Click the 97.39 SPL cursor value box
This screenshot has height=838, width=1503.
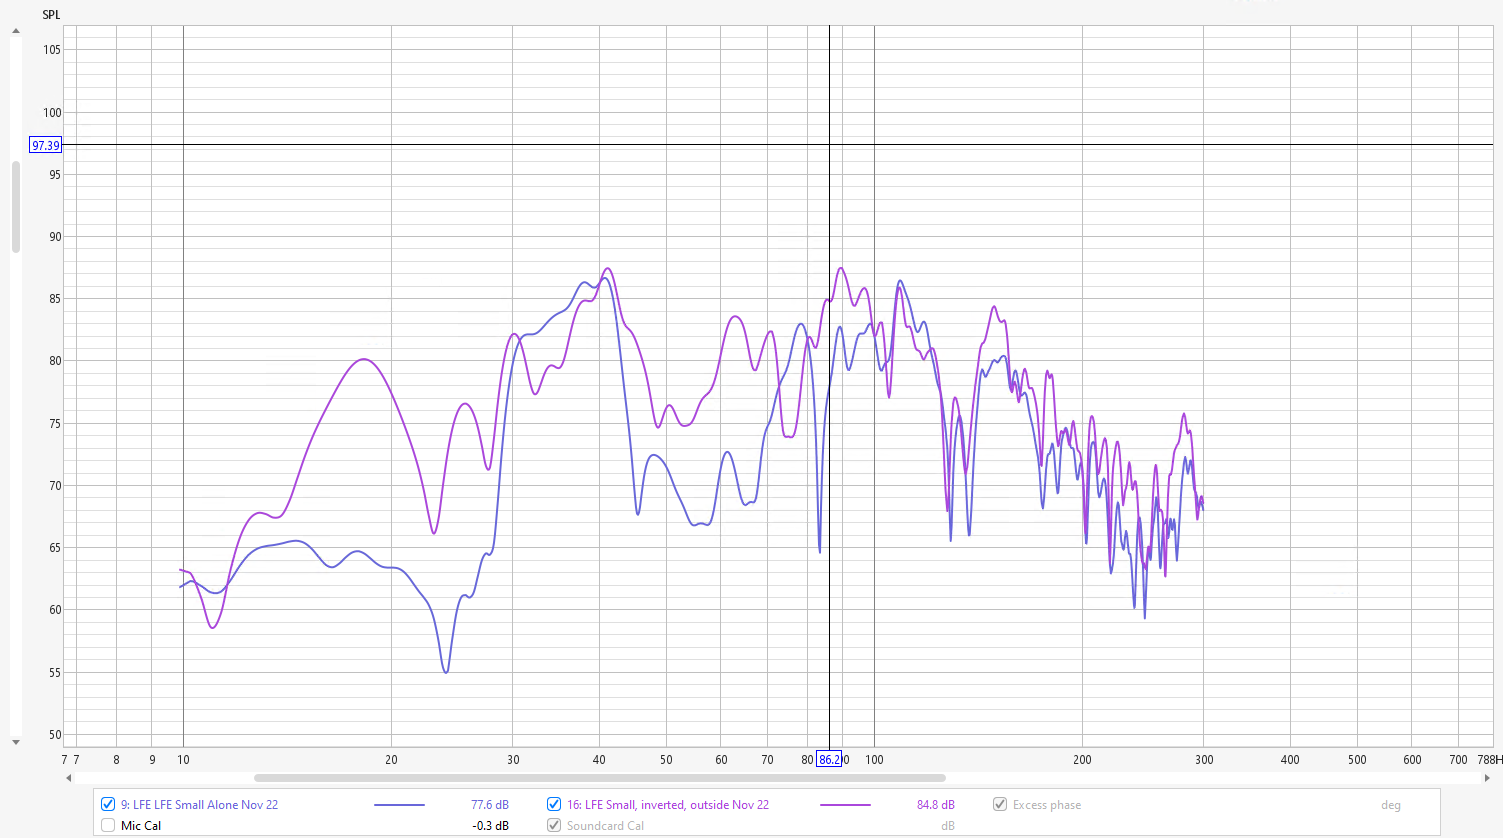pyautogui.click(x=46, y=145)
